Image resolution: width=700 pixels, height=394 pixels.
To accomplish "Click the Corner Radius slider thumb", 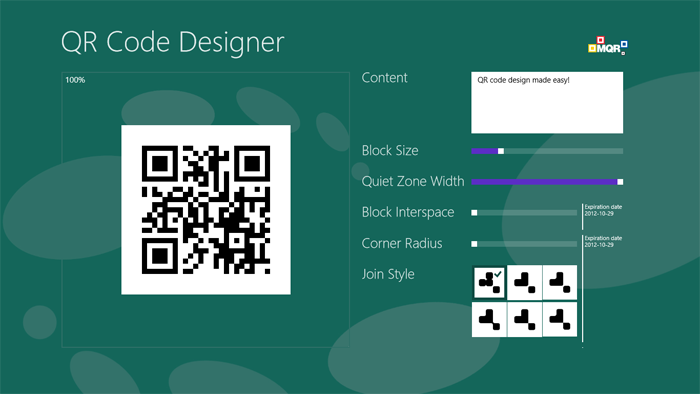I will [x=474, y=244].
